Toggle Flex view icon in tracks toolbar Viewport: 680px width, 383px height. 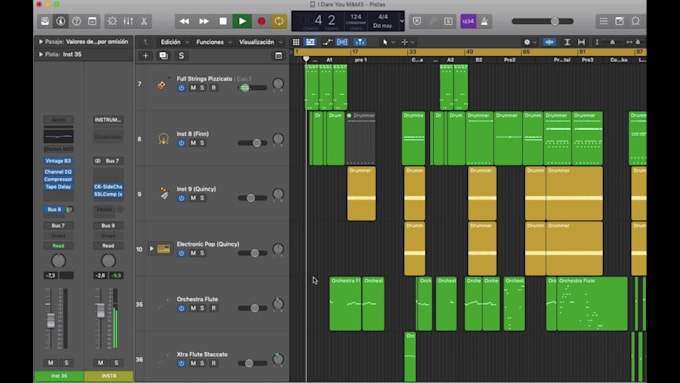pos(342,42)
